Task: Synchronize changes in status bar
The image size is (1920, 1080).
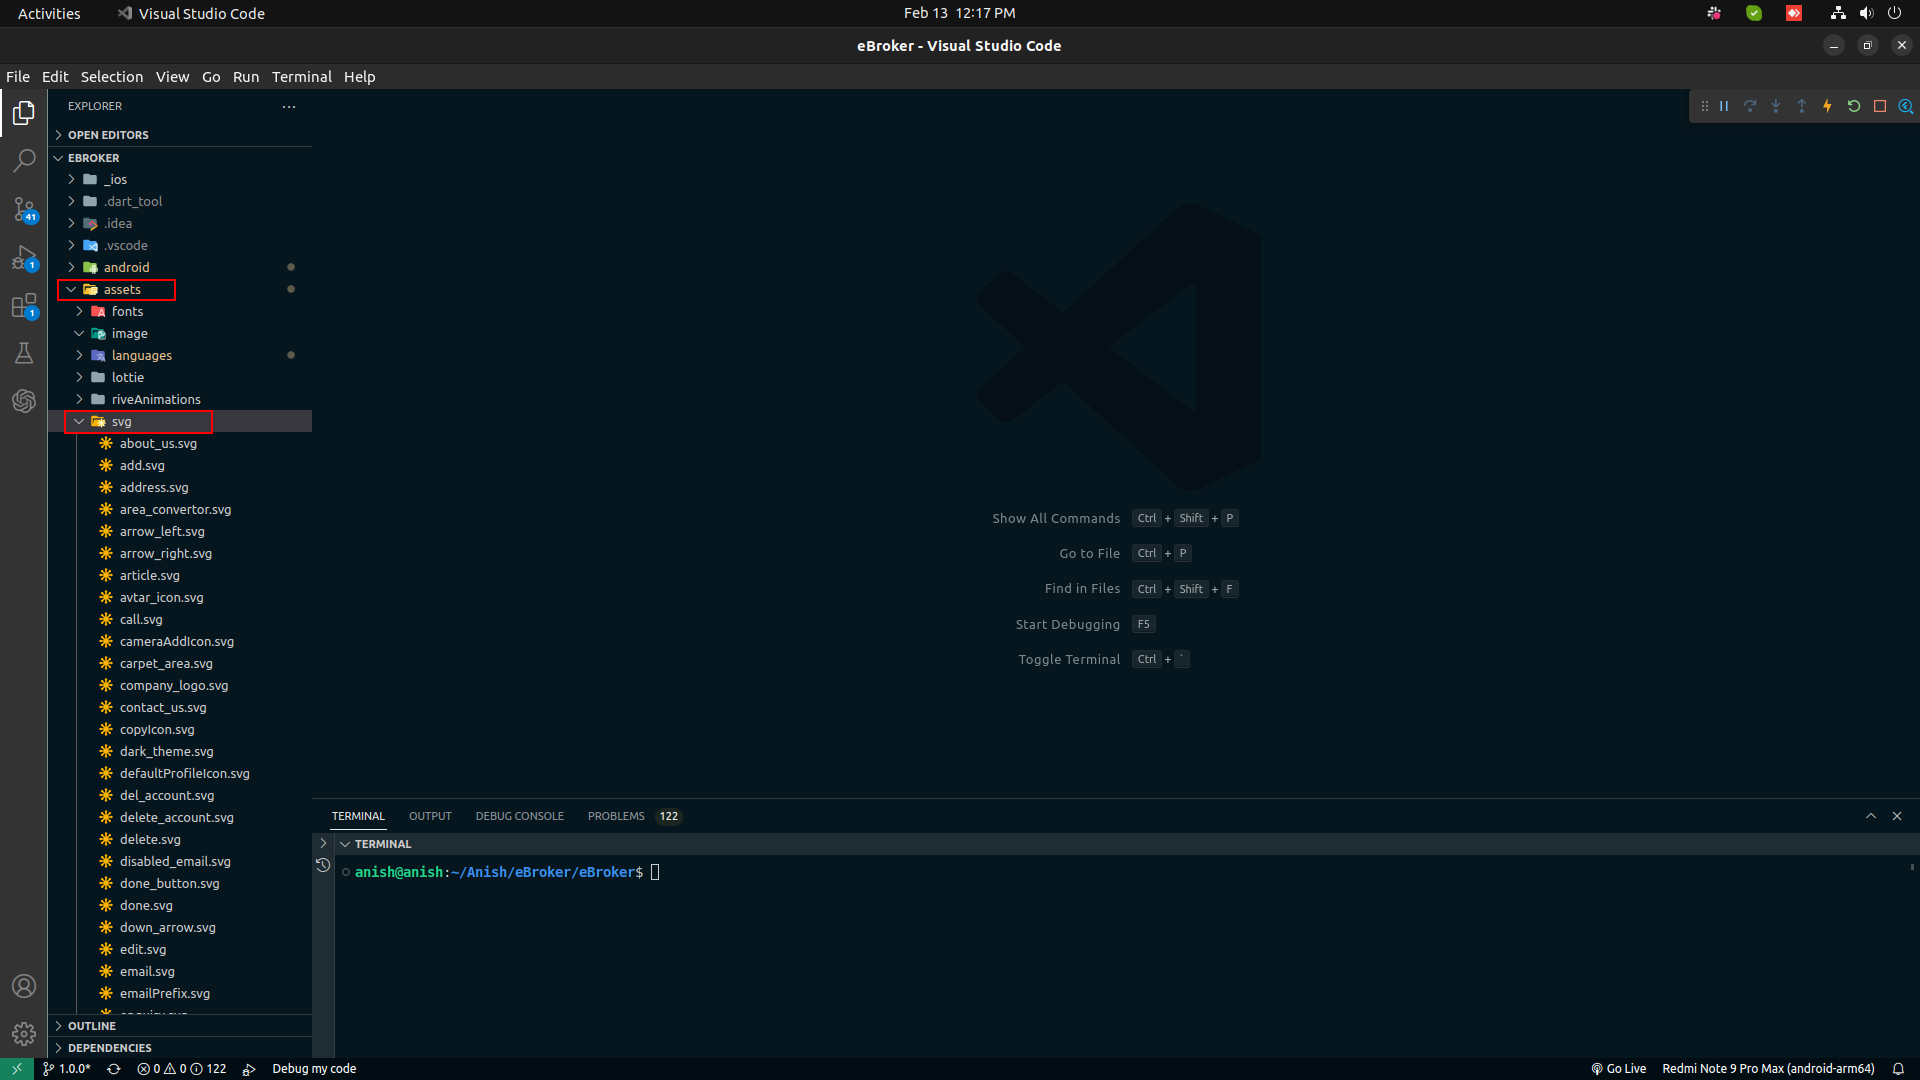Action: pyautogui.click(x=114, y=1069)
